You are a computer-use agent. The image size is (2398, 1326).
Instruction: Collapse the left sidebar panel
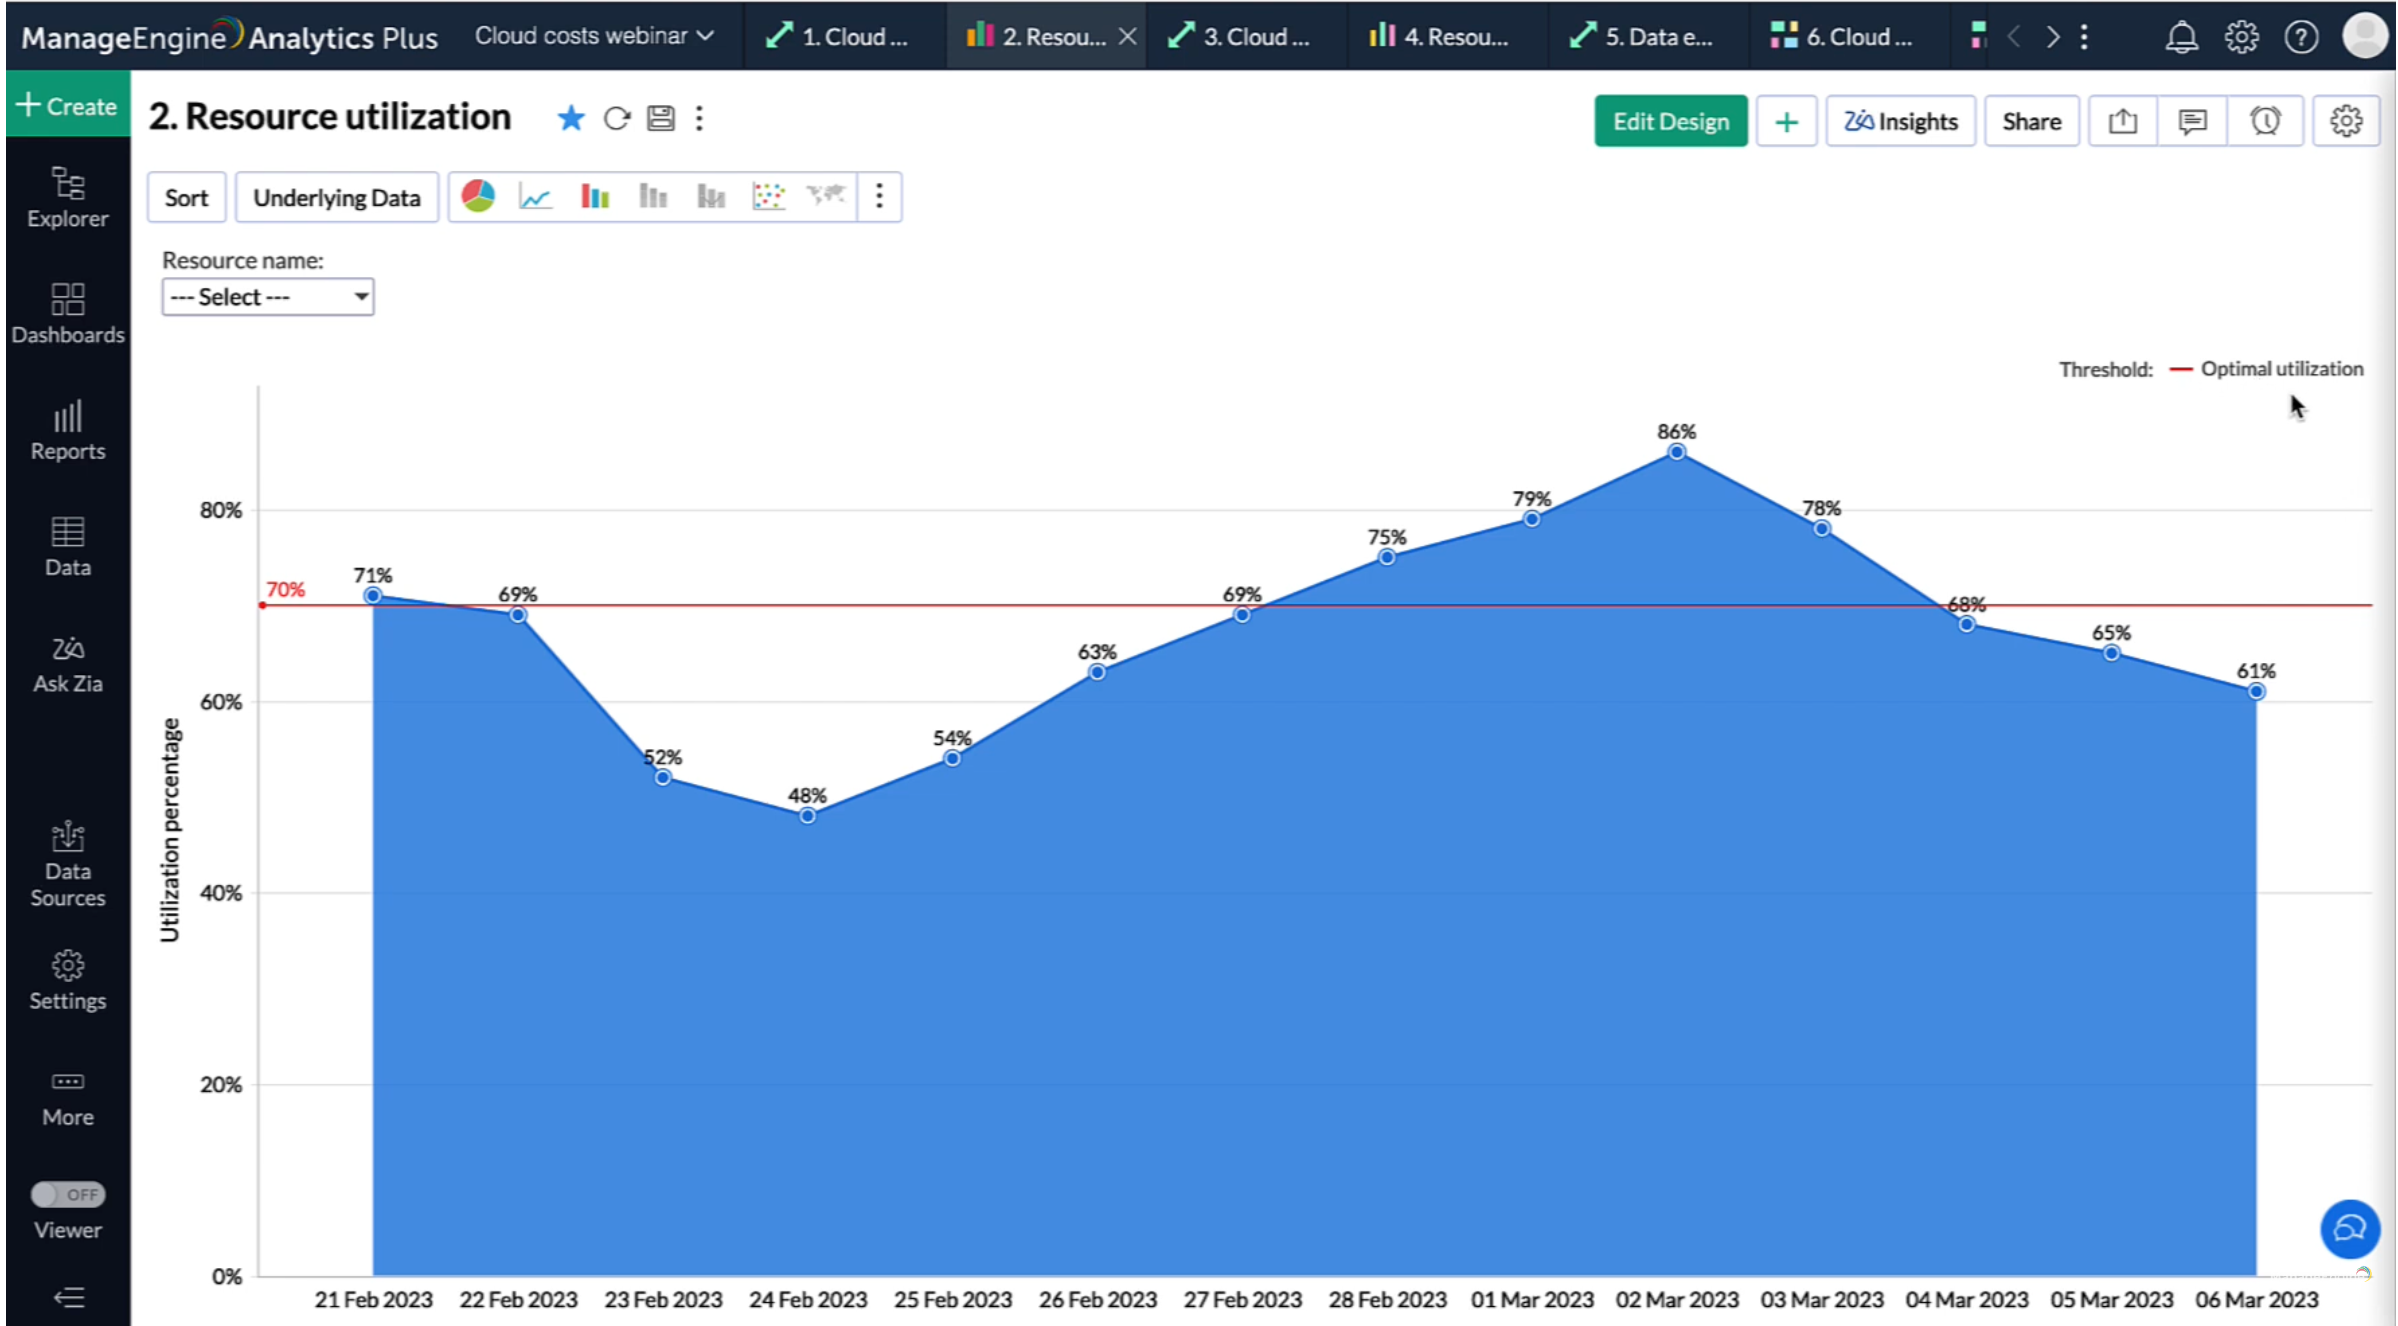pyautogui.click(x=68, y=1298)
